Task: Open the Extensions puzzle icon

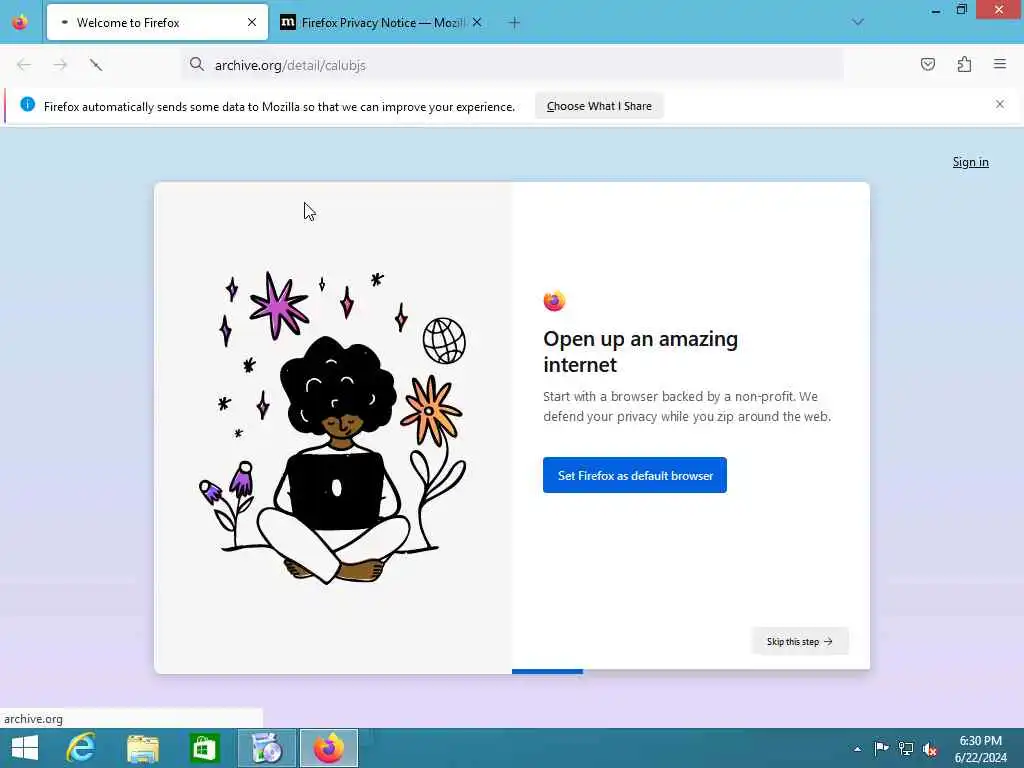Action: (964, 64)
